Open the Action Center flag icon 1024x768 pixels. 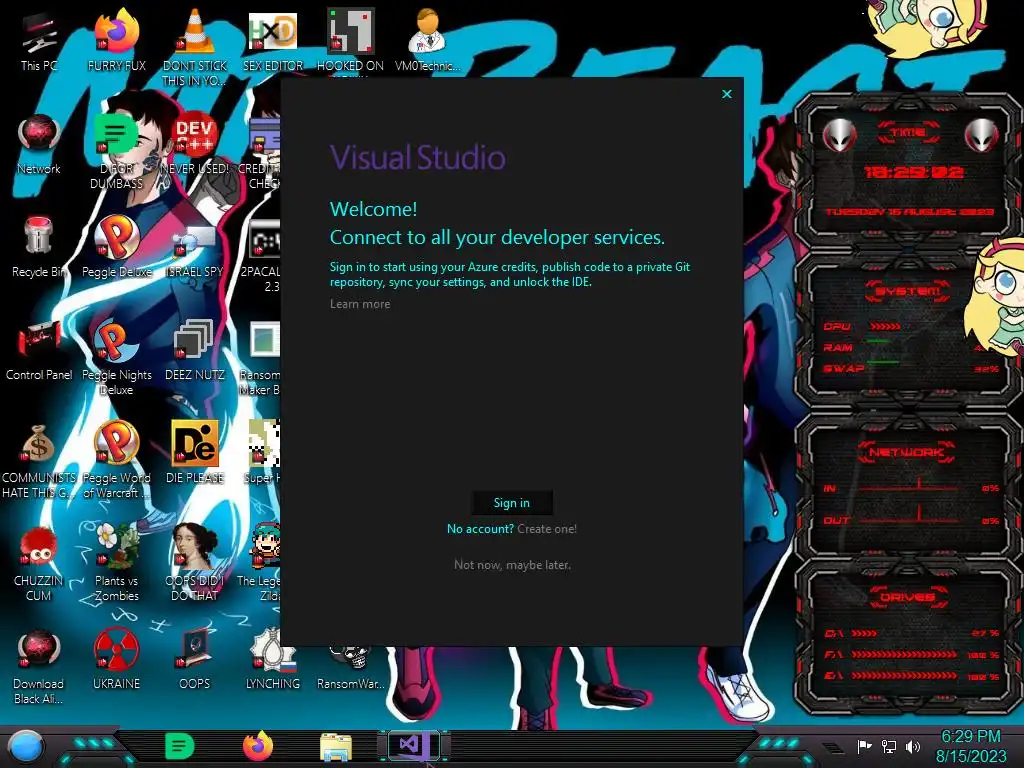(x=865, y=746)
